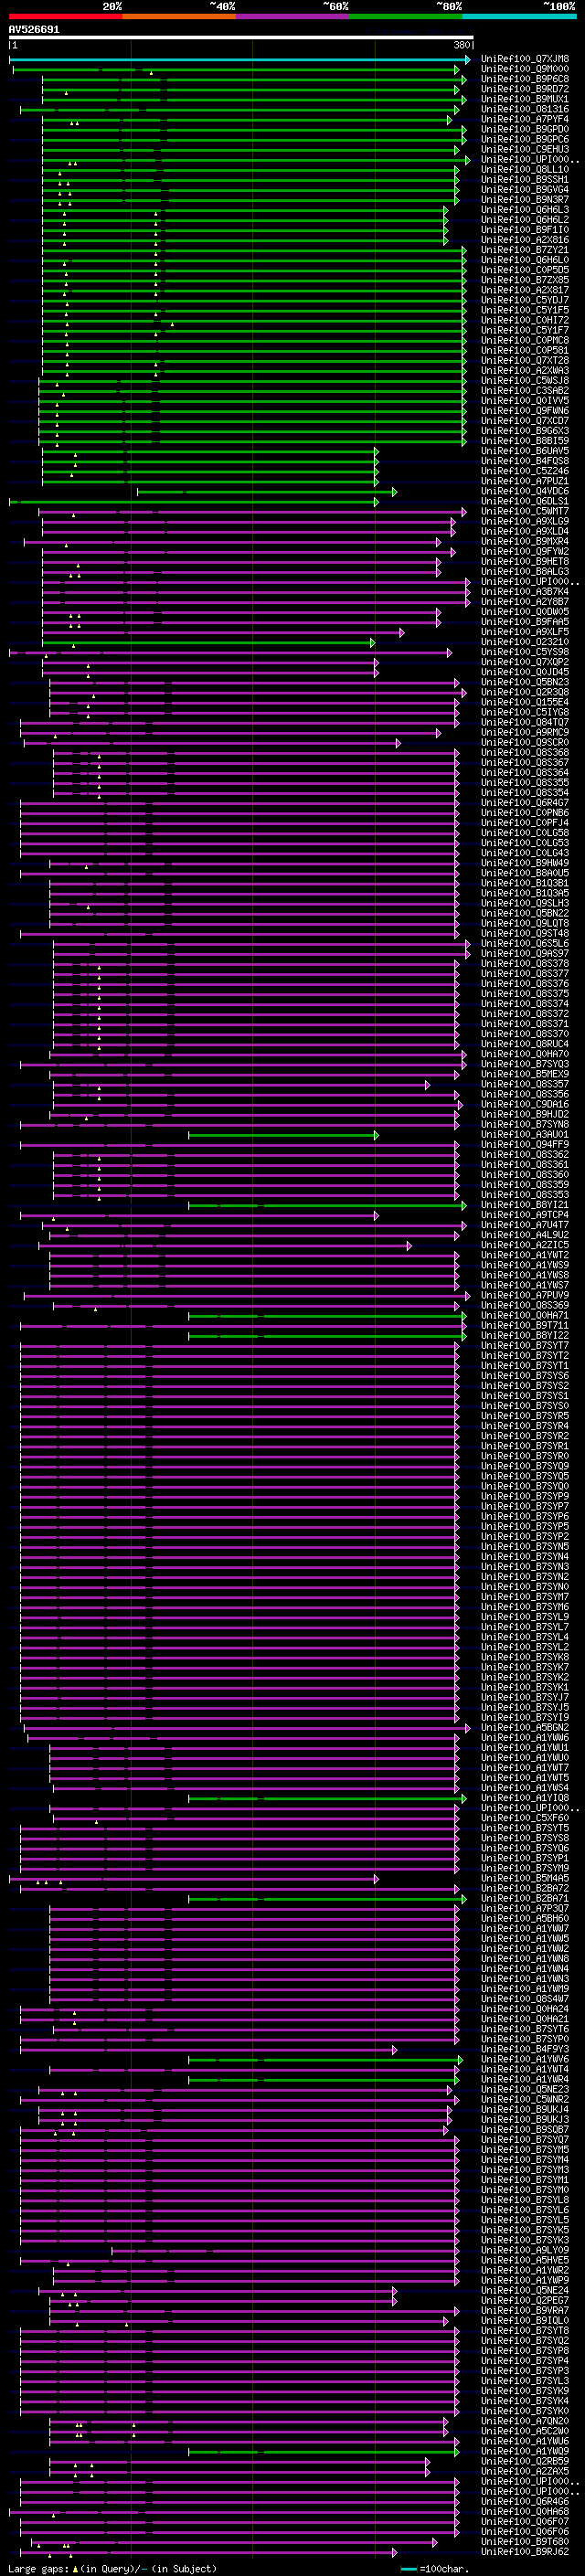The image size is (585, 2576).
Task: Click the green alignment bar for UniRef100_Q4VDC6
Action: (x=267, y=491)
